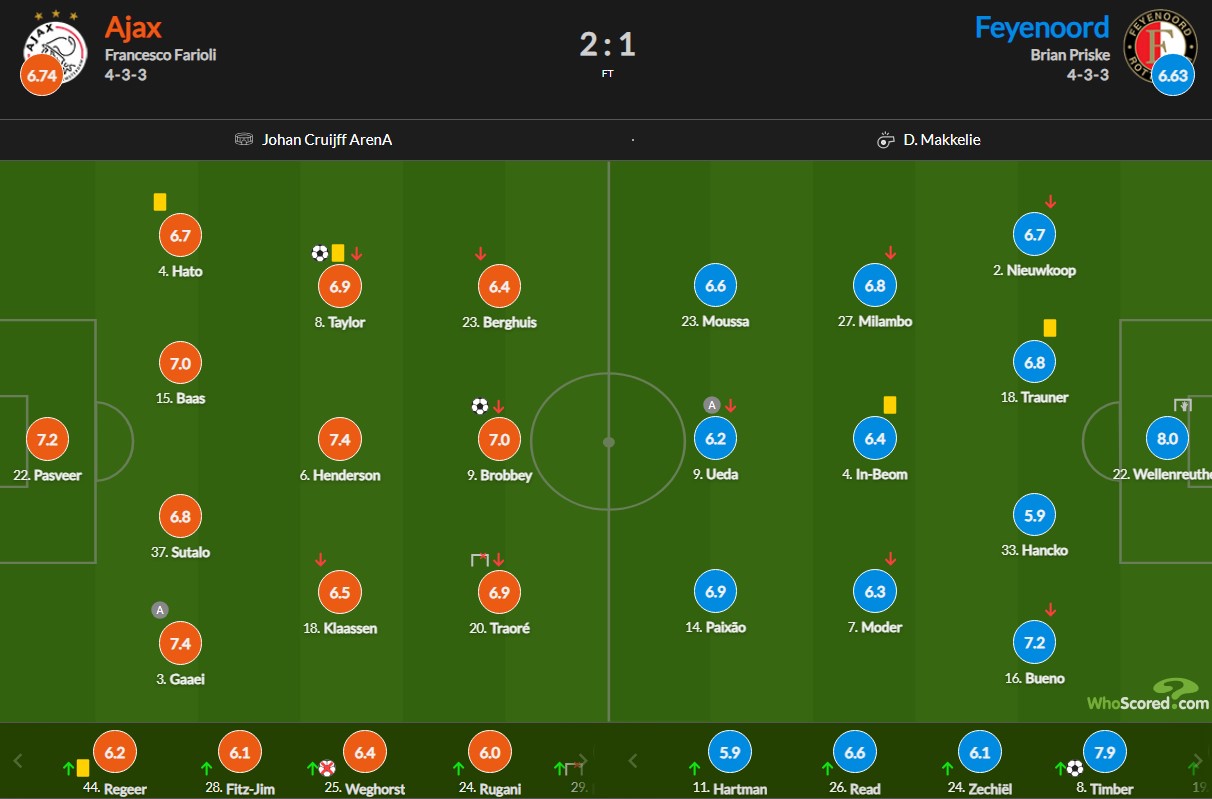Click the referee whistle icon beside D. Makkelie
The image size is (1212, 799).
[x=885, y=140]
